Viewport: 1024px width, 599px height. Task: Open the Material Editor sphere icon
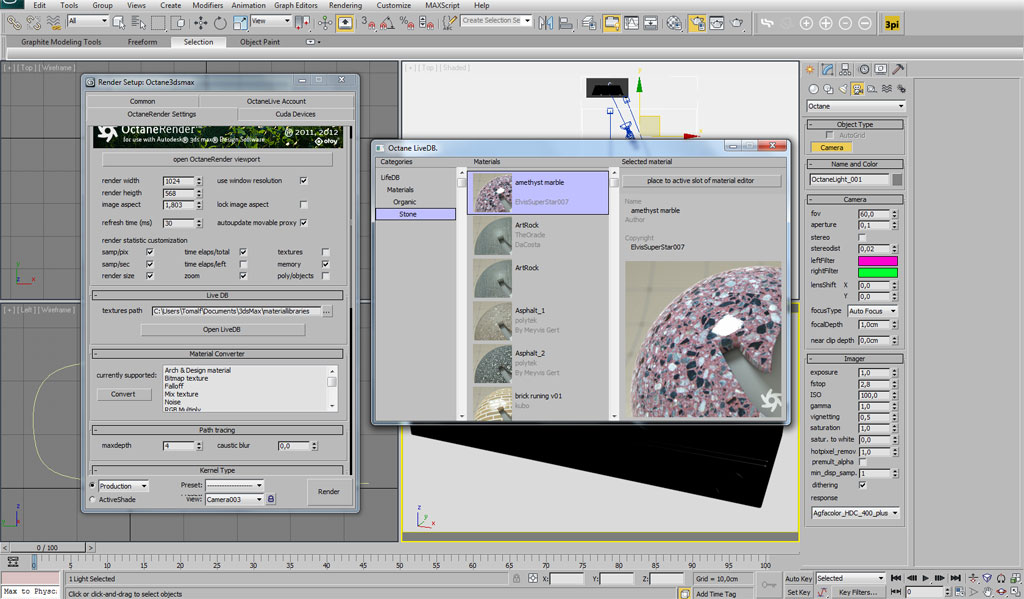click(x=674, y=23)
